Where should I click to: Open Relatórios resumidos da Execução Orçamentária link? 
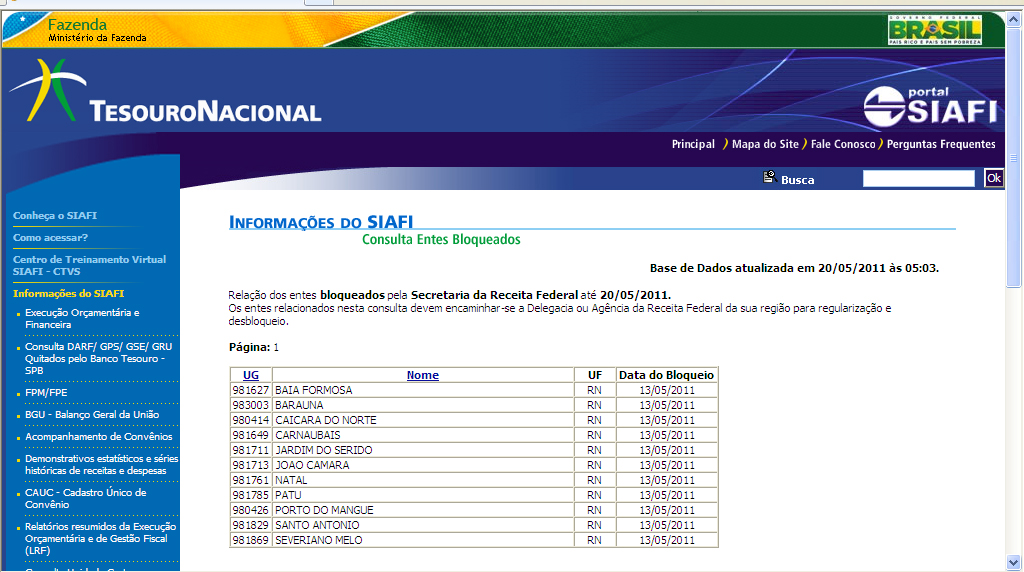(101, 539)
